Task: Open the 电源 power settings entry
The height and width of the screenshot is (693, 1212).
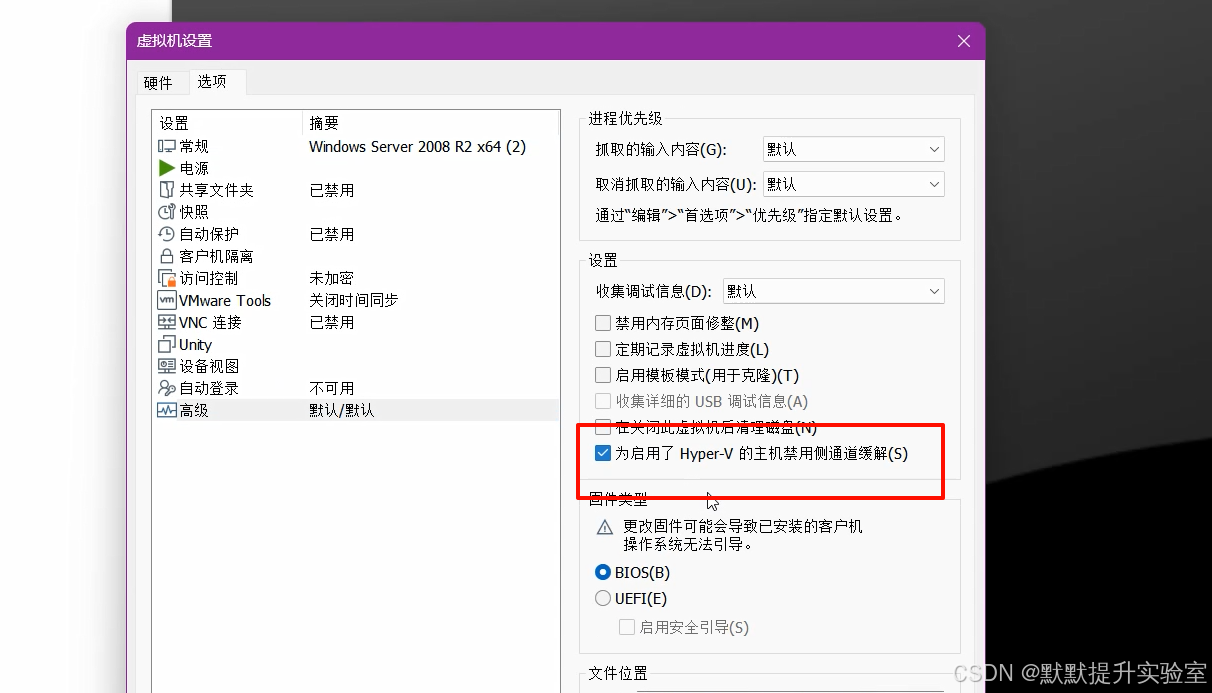Action: [x=190, y=167]
